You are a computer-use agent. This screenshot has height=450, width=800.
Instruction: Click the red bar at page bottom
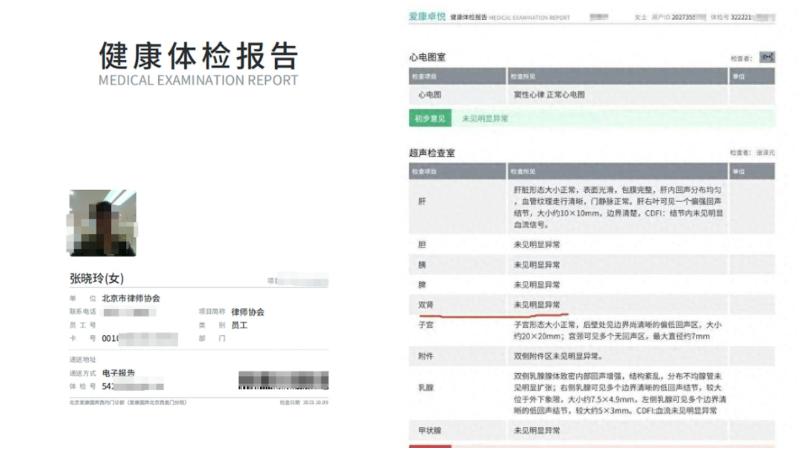590,446
